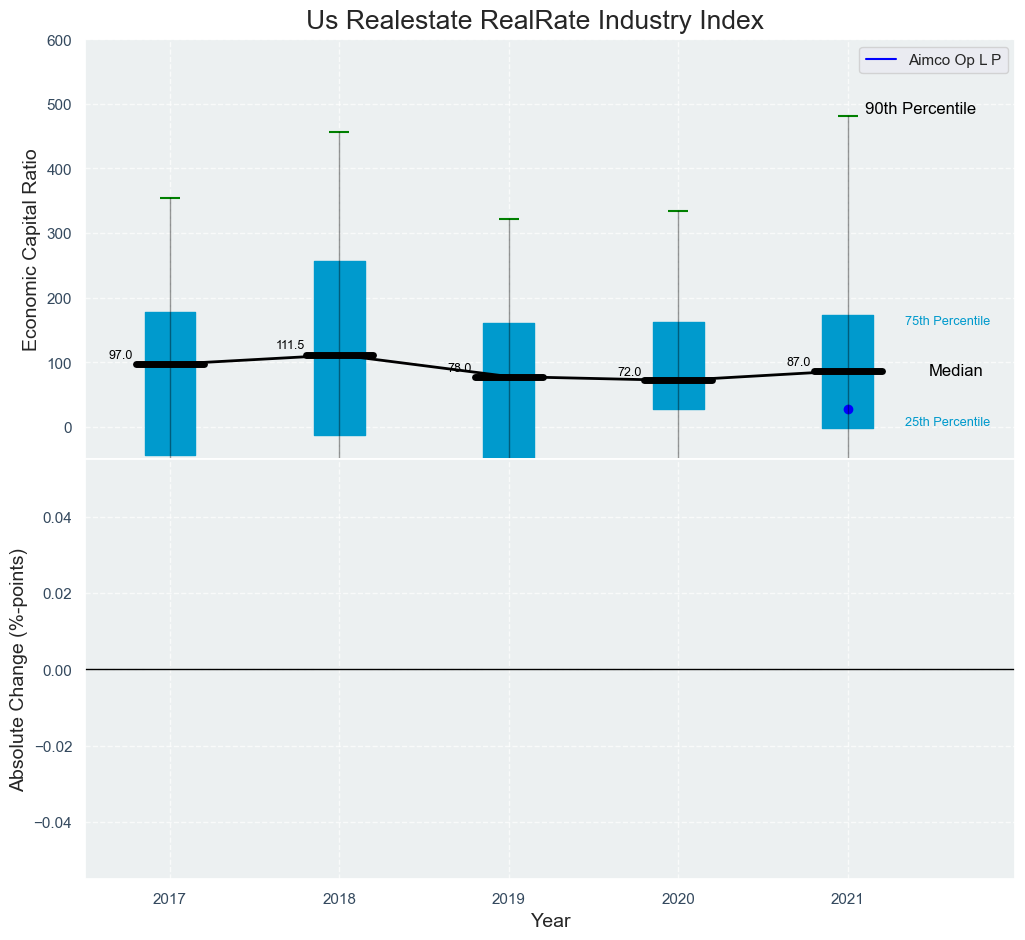Select the blue Aimco data point in 2021
1025x940 pixels.
(x=848, y=409)
